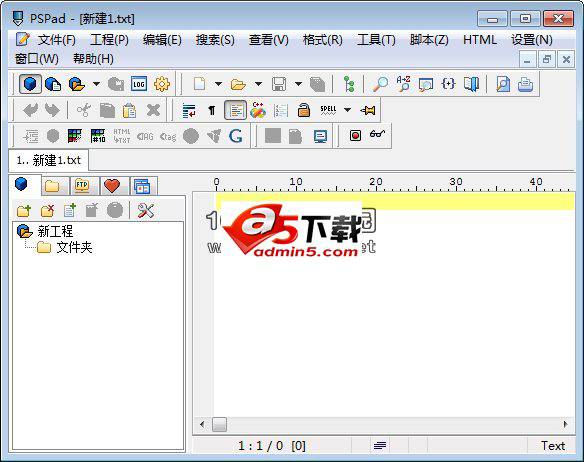584x462 pixels.
Task: Click the horizontal scrollbar thumb in editor
Action: [219, 424]
